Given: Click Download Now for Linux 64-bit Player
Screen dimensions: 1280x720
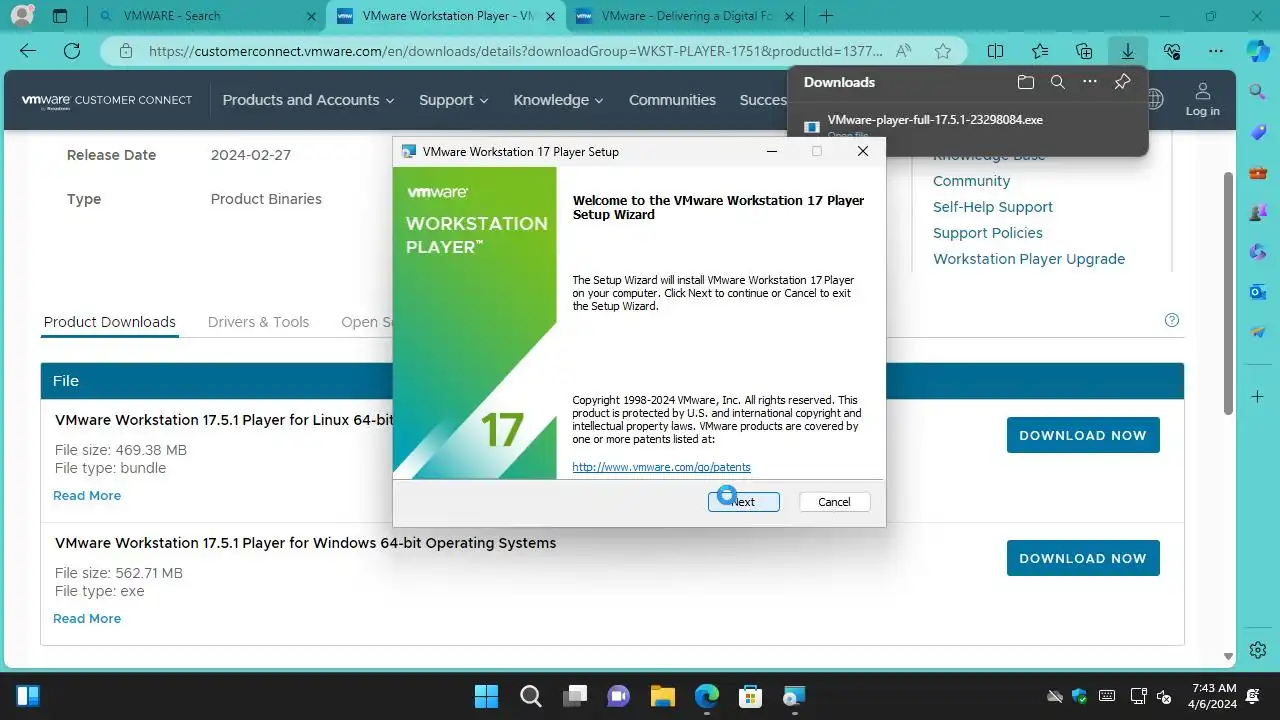Looking at the screenshot, I should (x=1083, y=435).
